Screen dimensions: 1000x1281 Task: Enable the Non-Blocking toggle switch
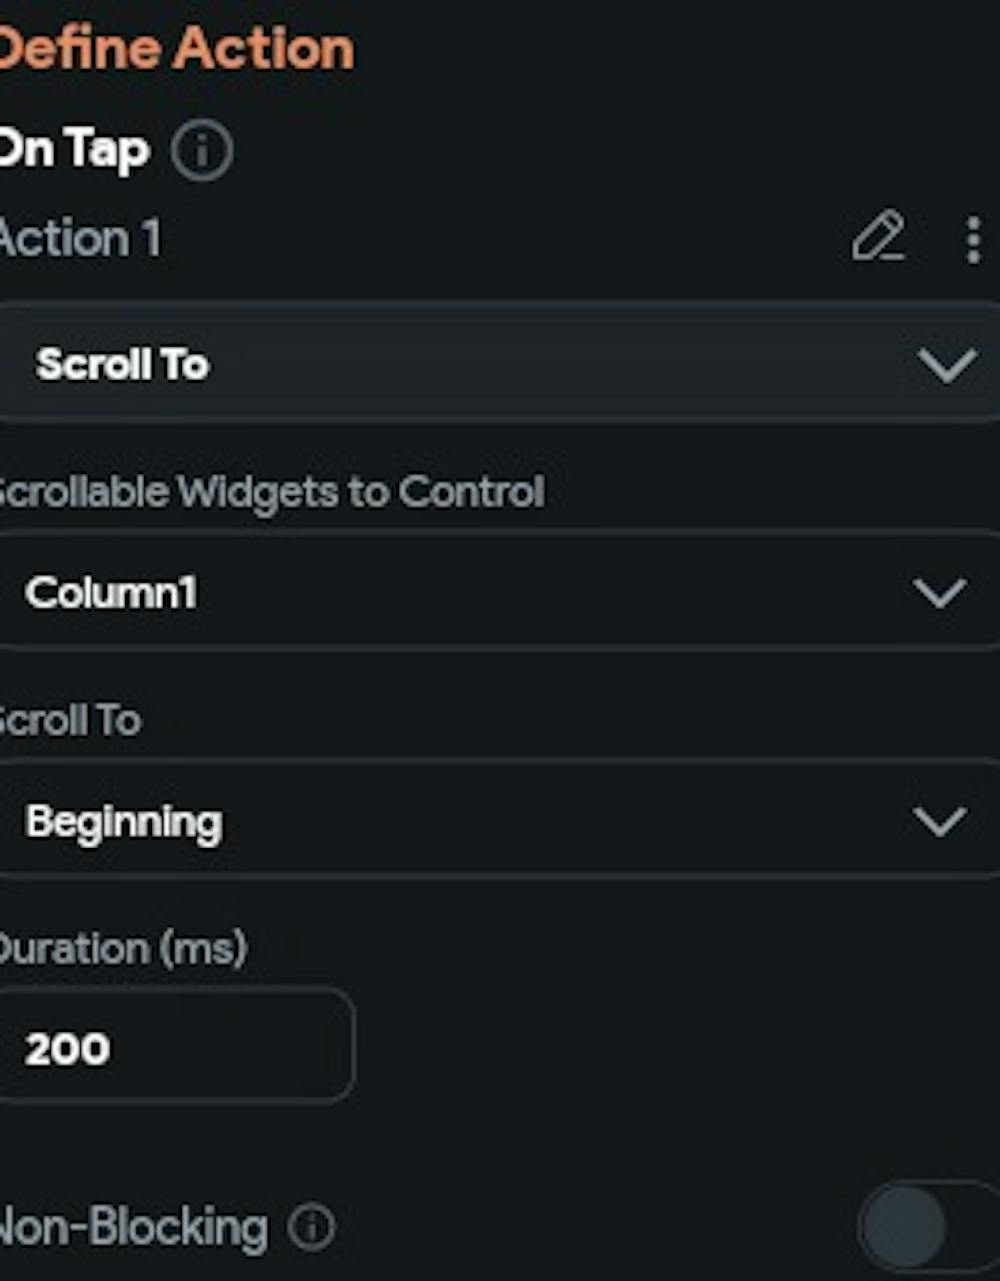pyautogui.click(x=928, y=1227)
